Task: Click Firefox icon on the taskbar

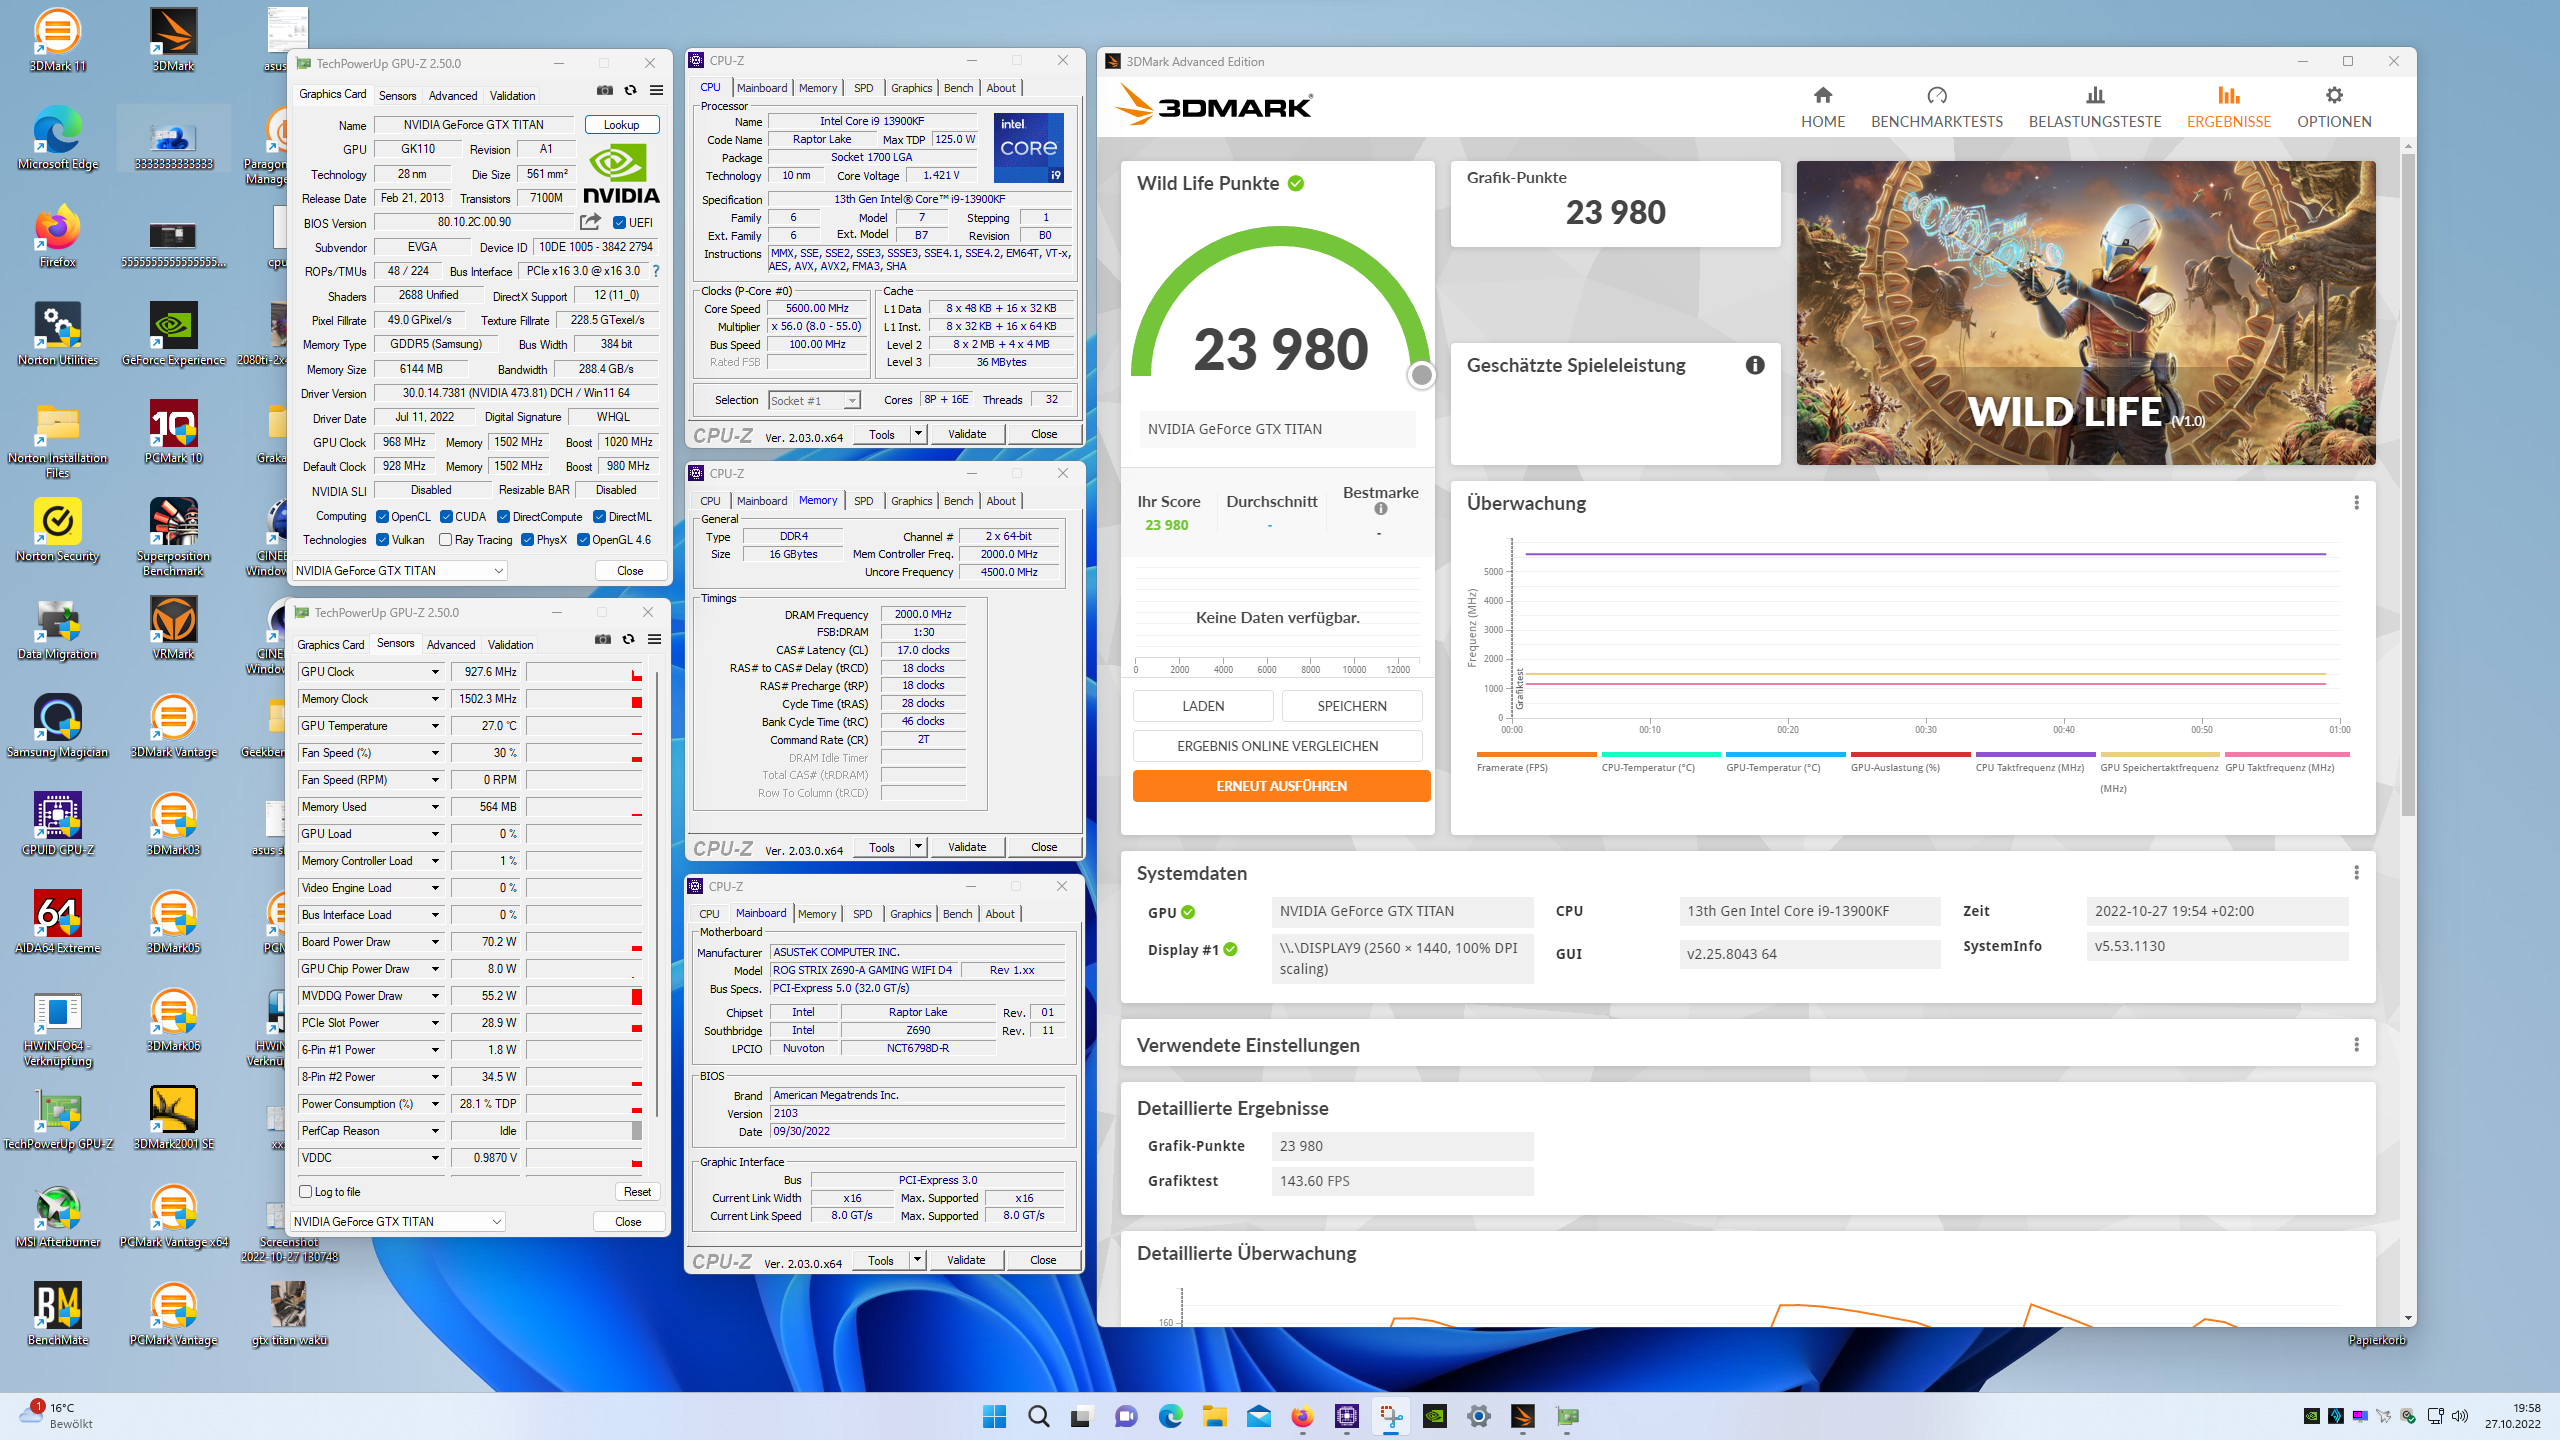Action: pyautogui.click(x=1302, y=1416)
